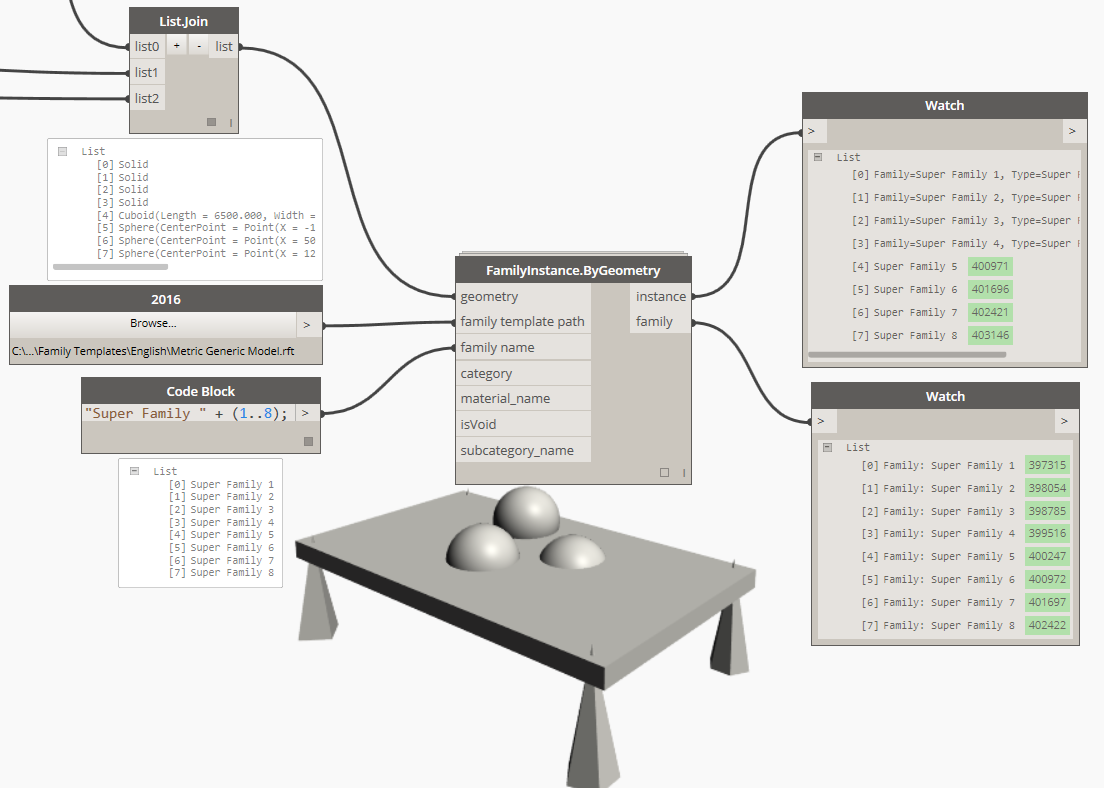
Task: Expand the output chevron on the Code Block
Action: [x=306, y=412]
